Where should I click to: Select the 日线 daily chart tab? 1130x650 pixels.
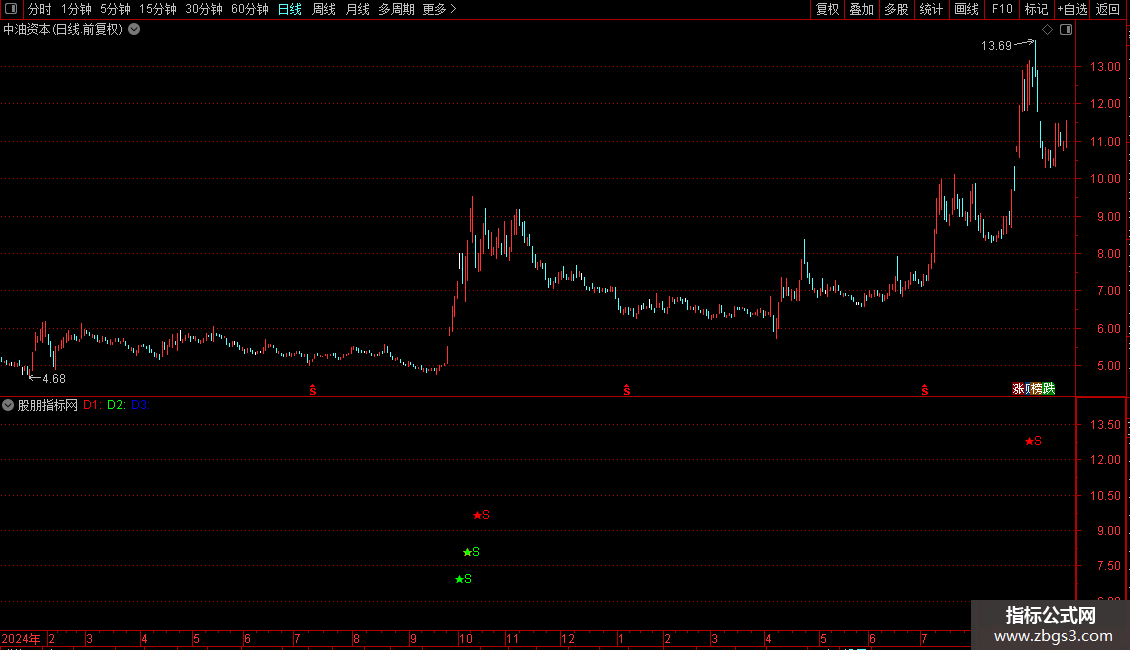click(x=290, y=9)
